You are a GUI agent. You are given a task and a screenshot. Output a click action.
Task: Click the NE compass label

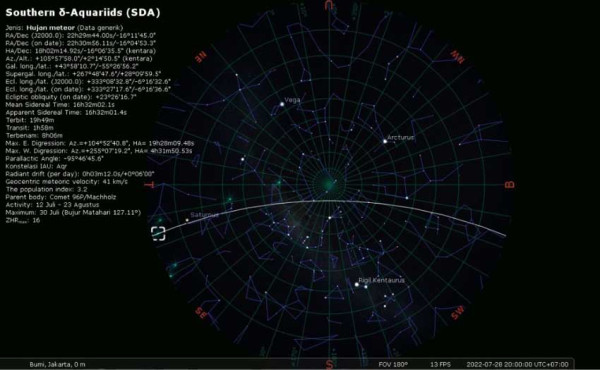coord(201,57)
